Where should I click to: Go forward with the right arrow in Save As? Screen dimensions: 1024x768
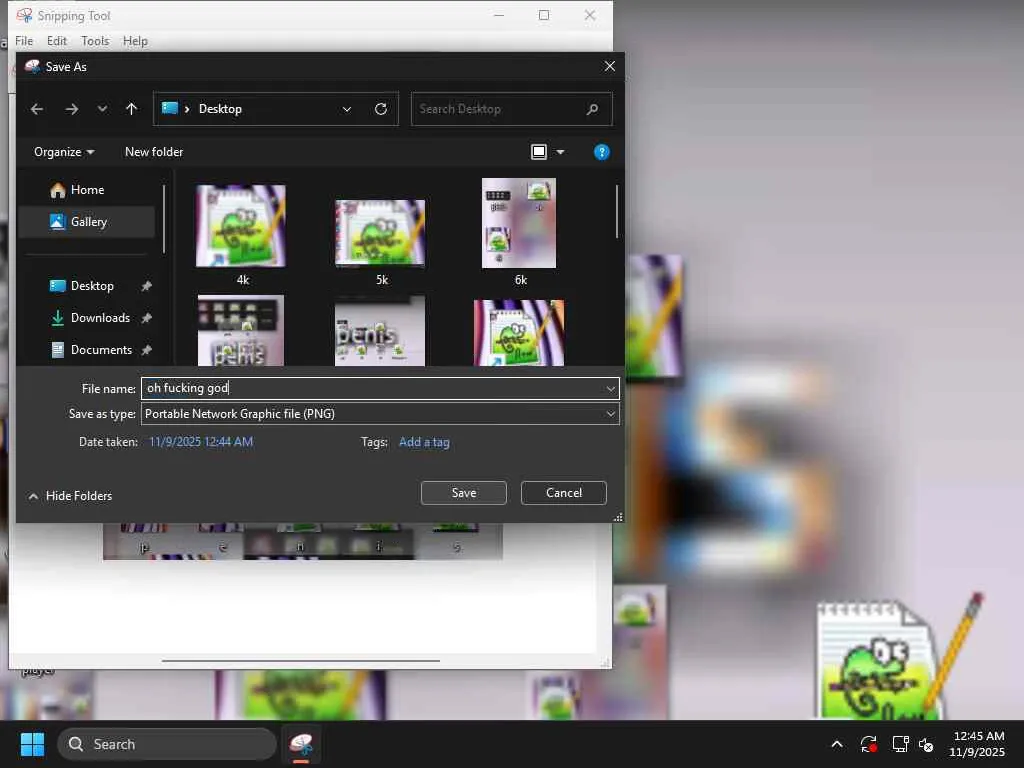[72, 109]
